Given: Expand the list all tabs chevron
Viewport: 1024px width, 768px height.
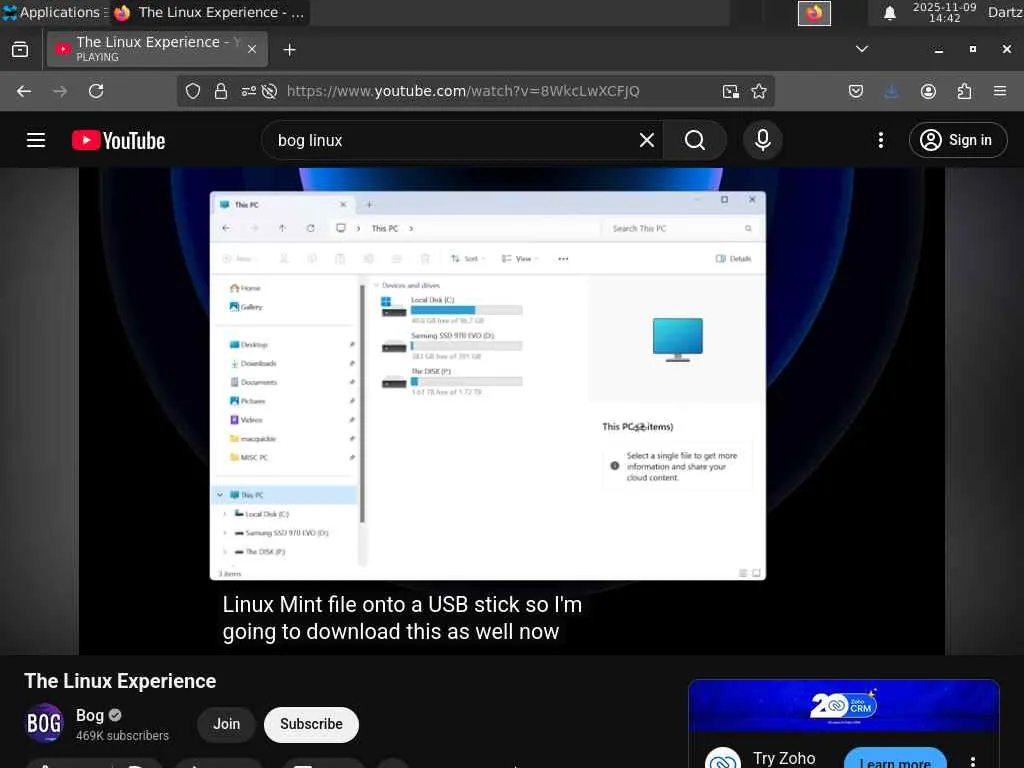Looking at the screenshot, I should coord(862,49).
